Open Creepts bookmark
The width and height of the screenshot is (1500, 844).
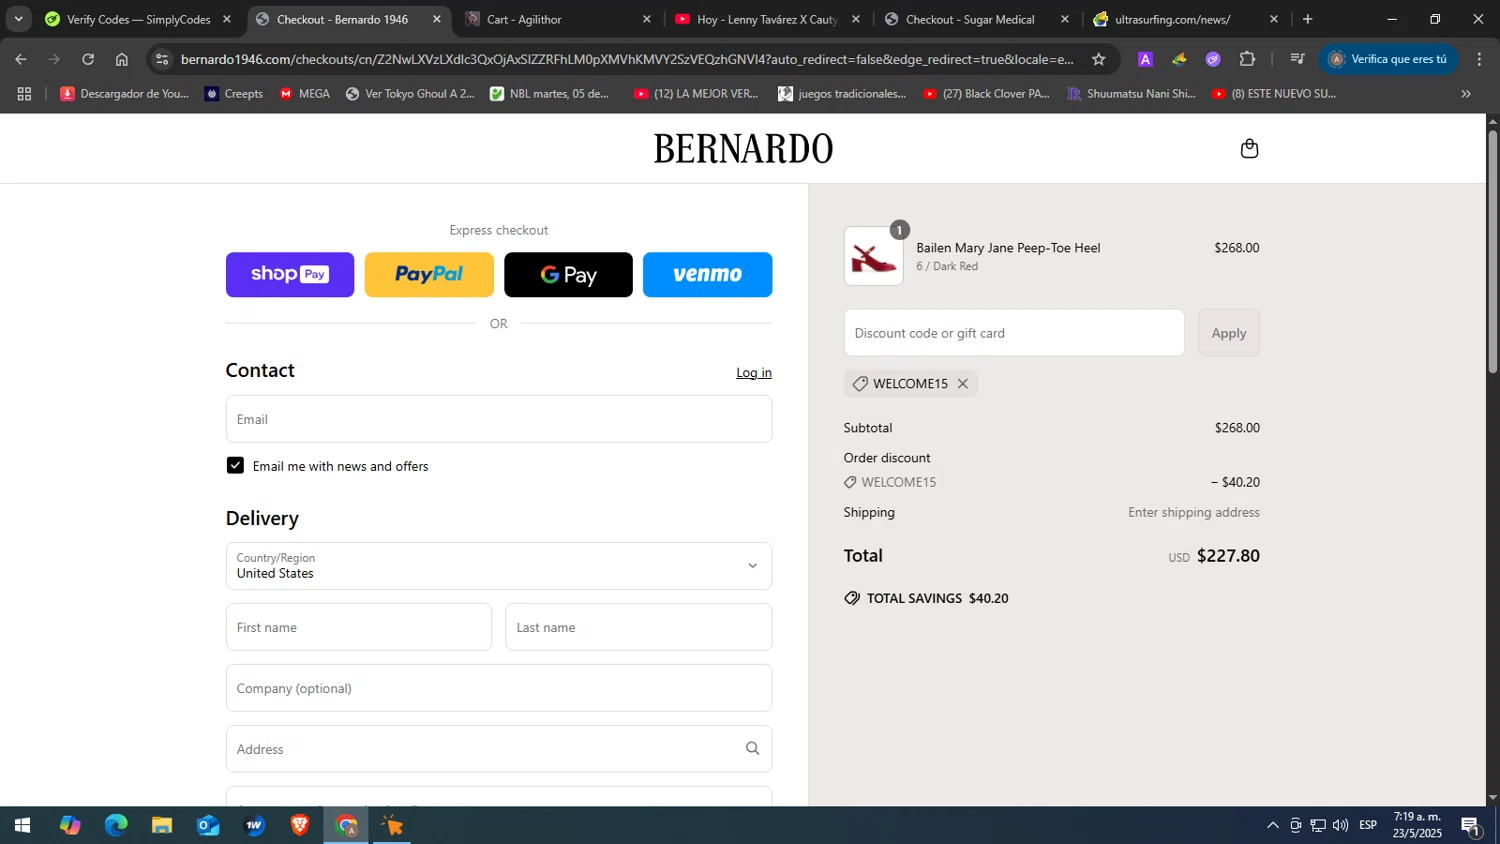click(234, 94)
